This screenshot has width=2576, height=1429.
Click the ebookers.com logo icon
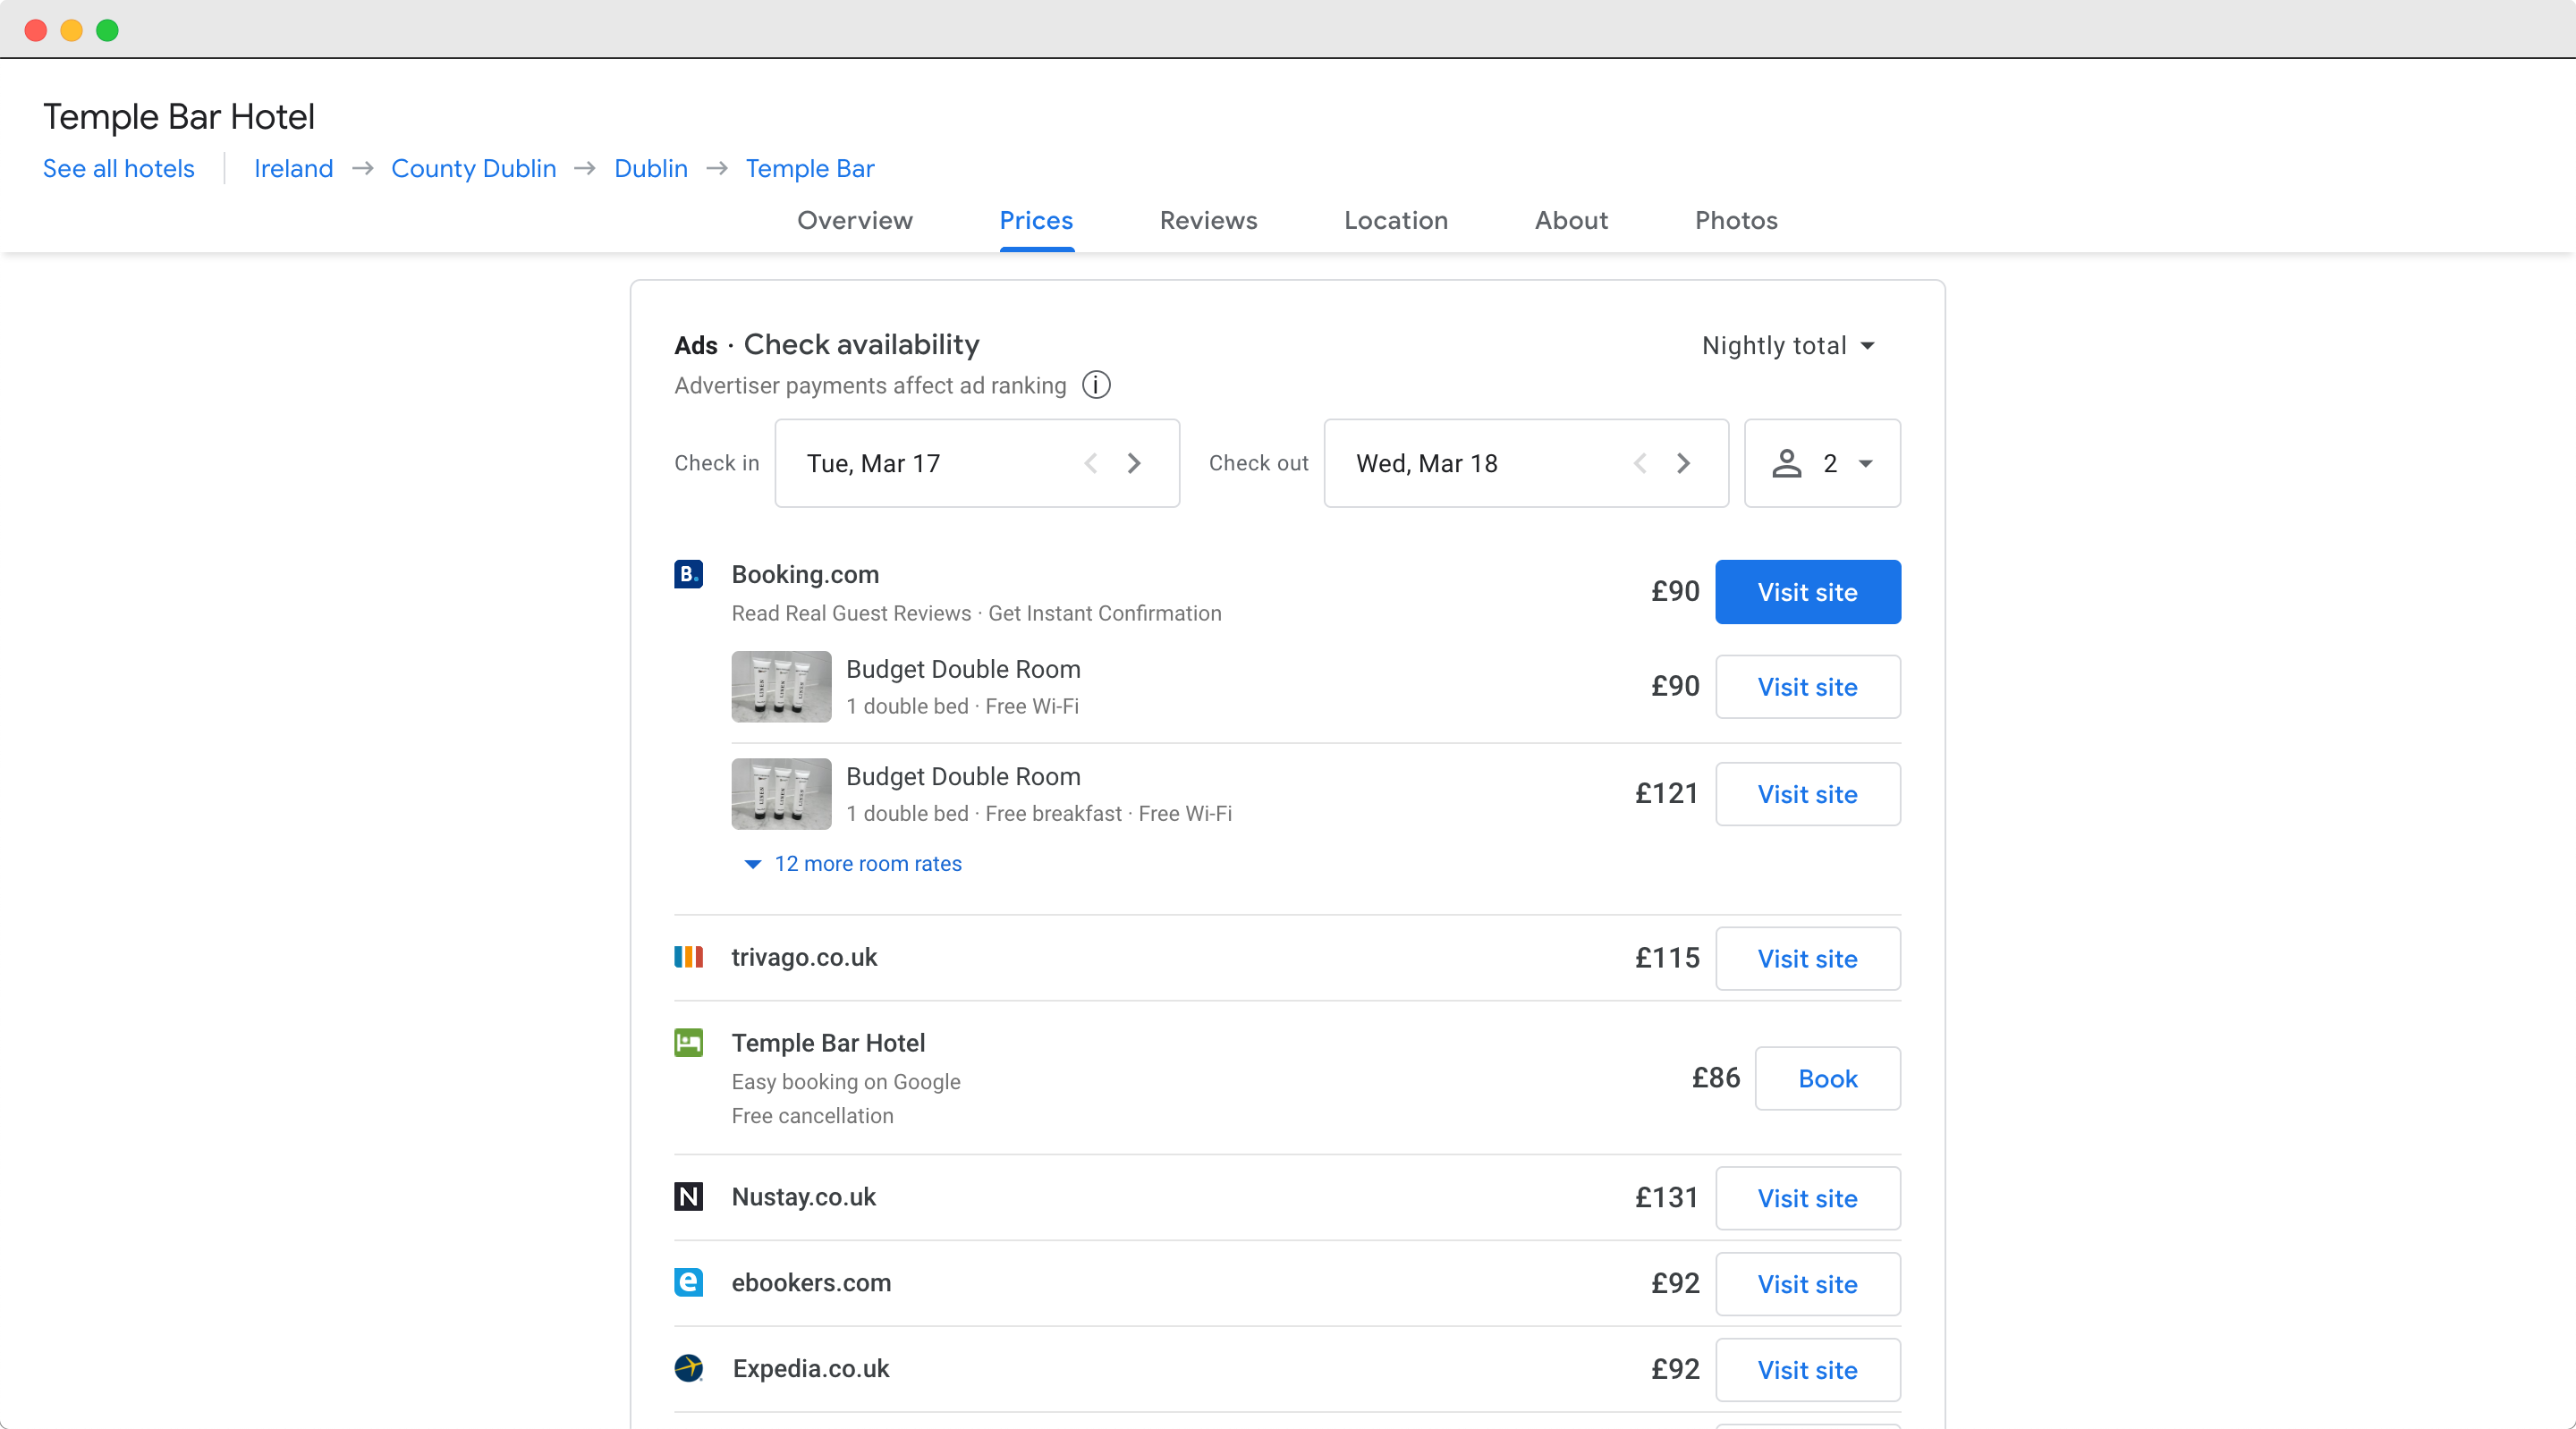coord(688,1282)
